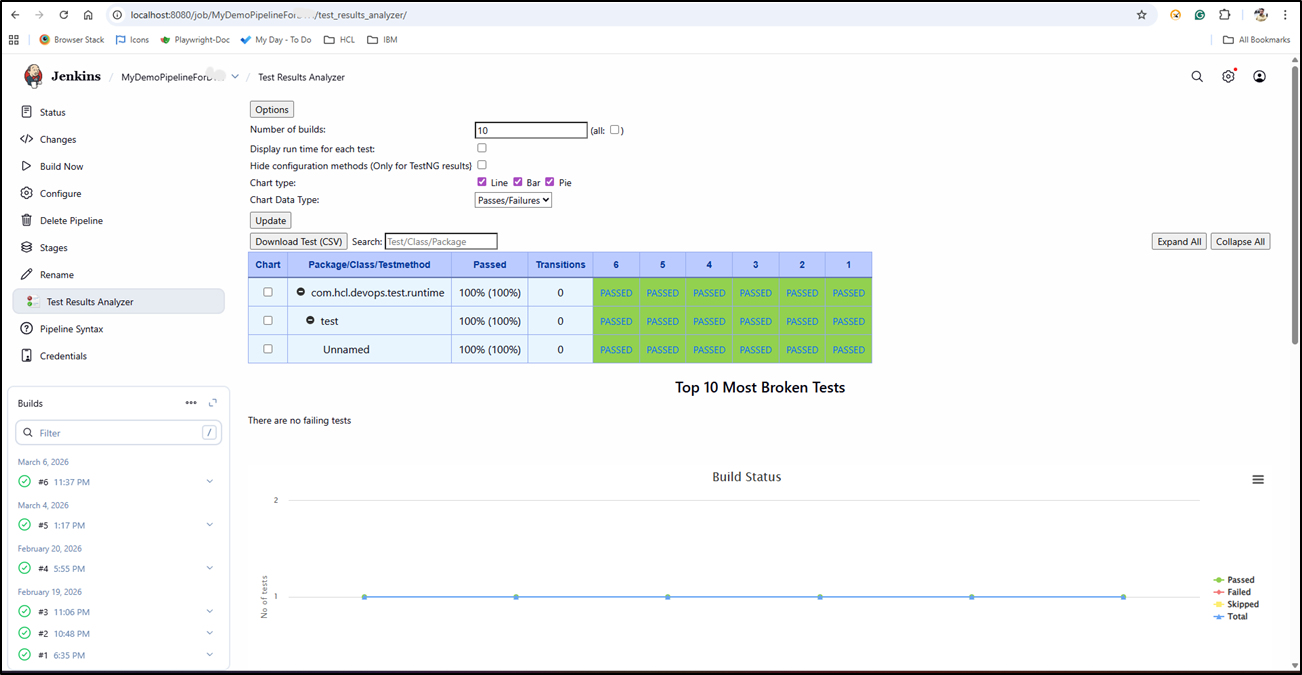Viewport: 1302px width, 675px height.
Task: Untick the Line chart type checkbox
Action: 483,182
